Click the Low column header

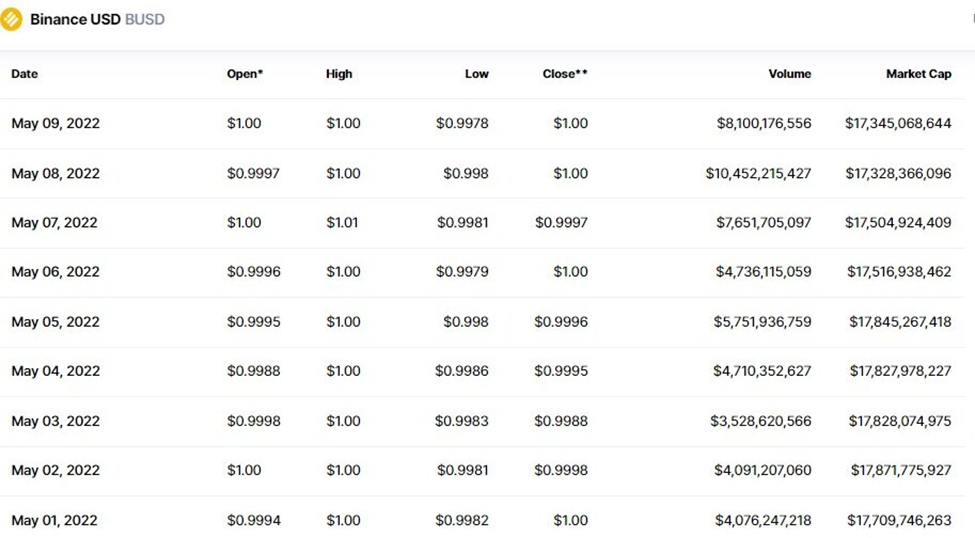click(x=477, y=74)
